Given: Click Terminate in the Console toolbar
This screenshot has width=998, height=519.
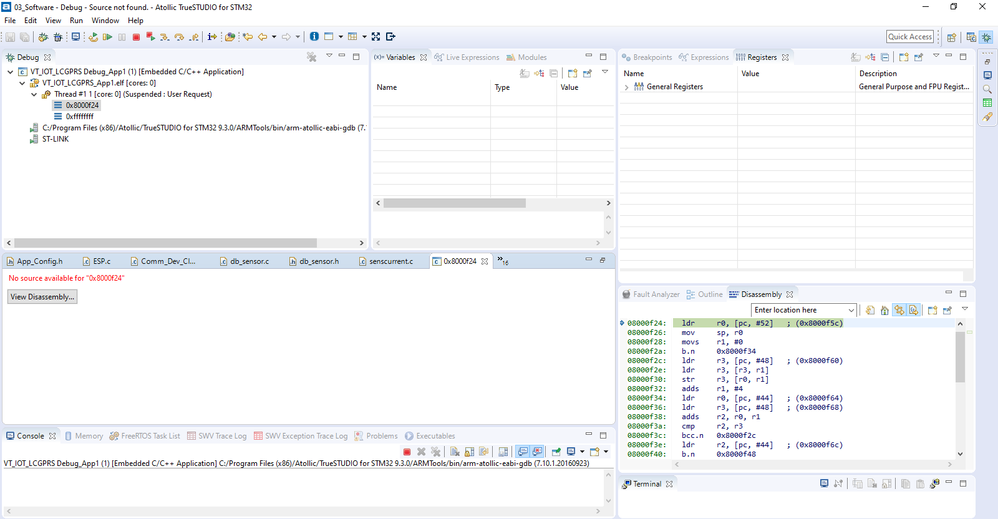Looking at the screenshot, I should [x=407, y=451].
